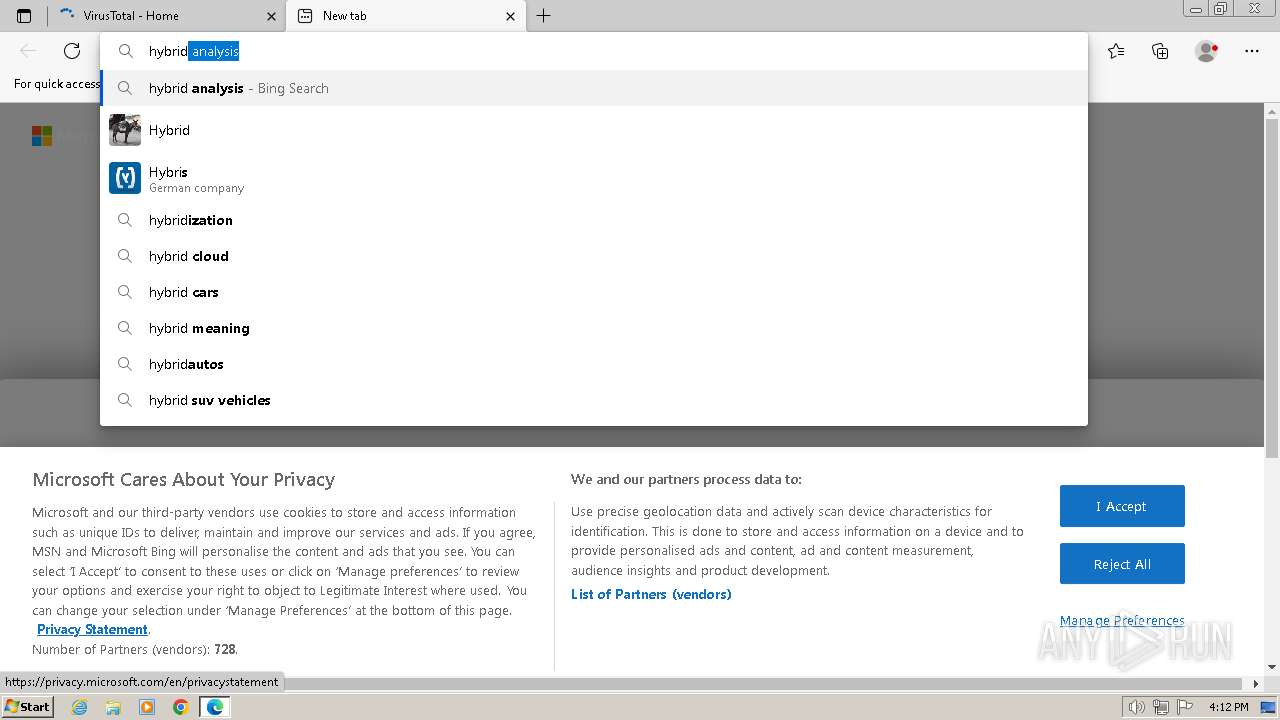Open List of Partners (vendors) link
Image resolution: width=1280 pixels, height=720 pixels.
point(651,594)
